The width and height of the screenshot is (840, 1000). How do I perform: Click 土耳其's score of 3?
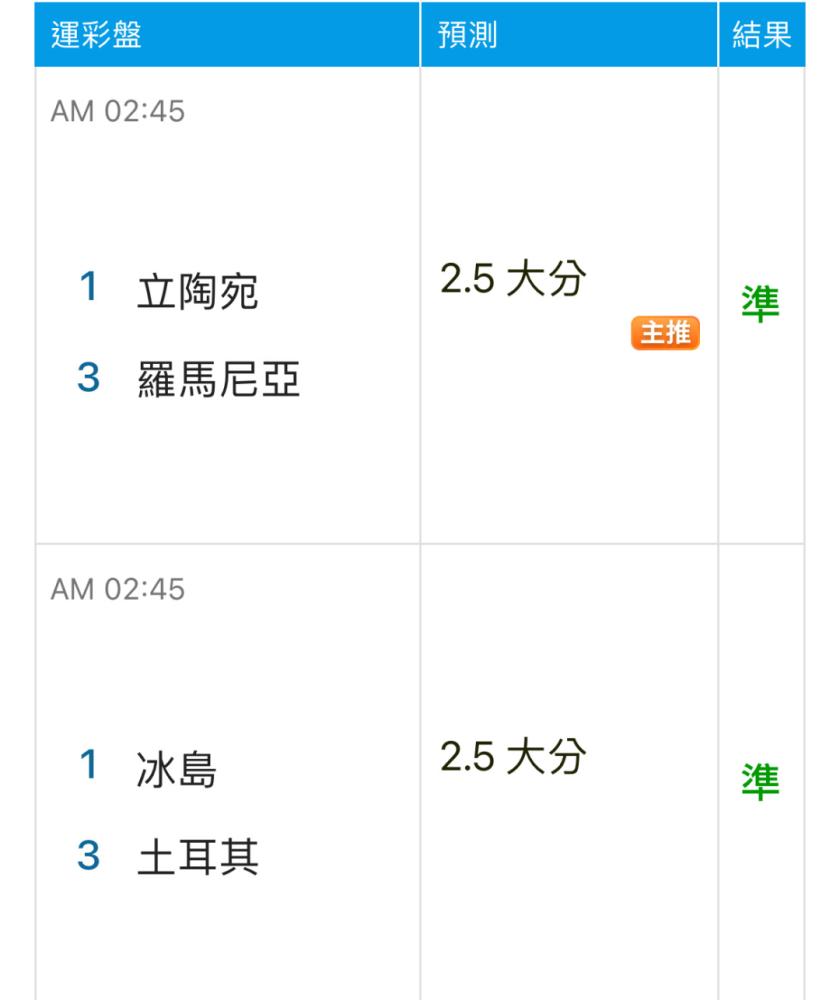pyautogui.click(x=89, y=855)
